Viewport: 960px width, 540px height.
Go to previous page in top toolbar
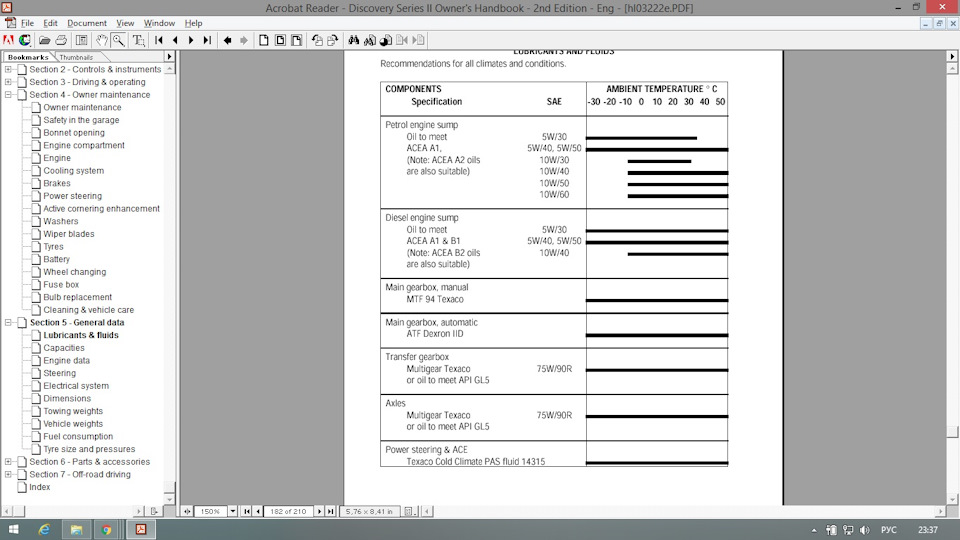tap(175, 40)
